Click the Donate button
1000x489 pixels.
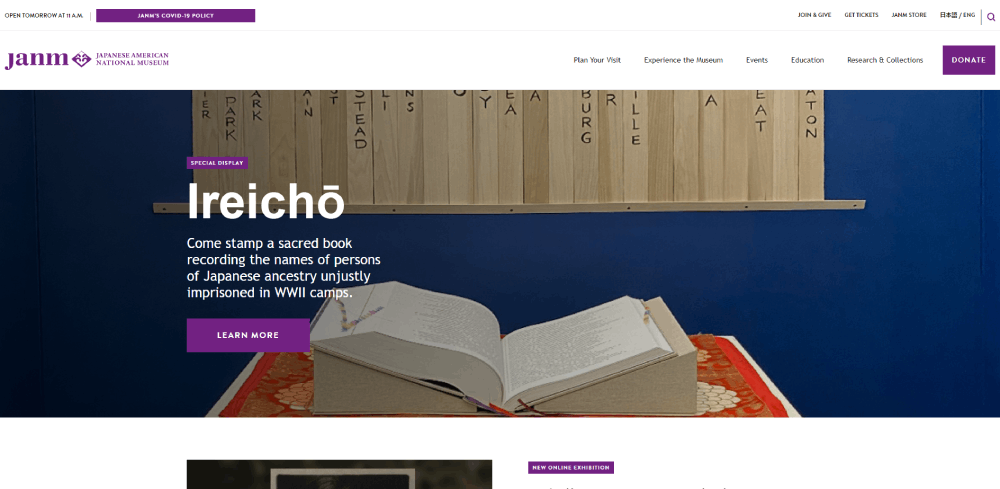pos(968,60)
